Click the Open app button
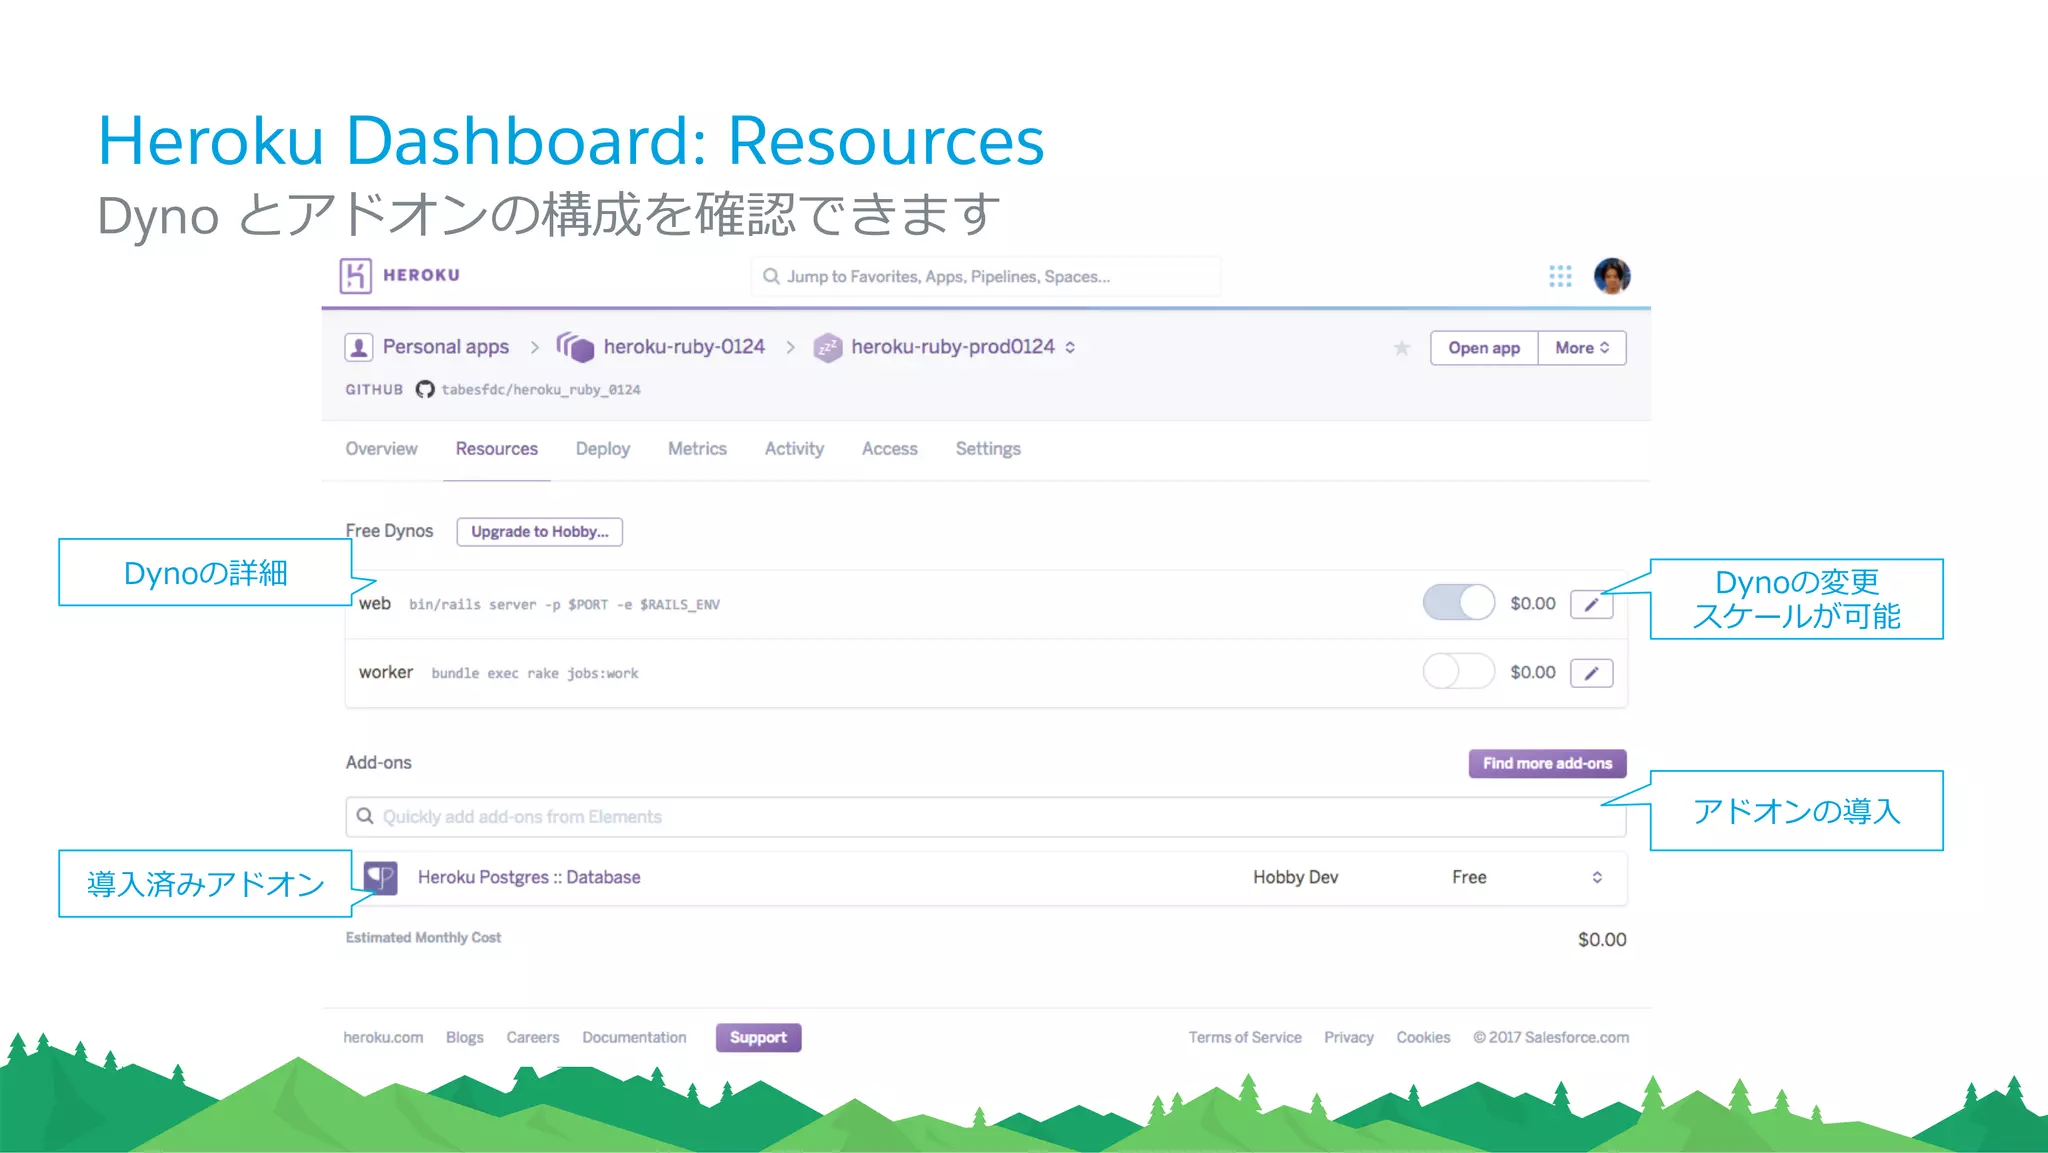Viewport: 2048px width, 1153px height. click(x=1484, y=348)
